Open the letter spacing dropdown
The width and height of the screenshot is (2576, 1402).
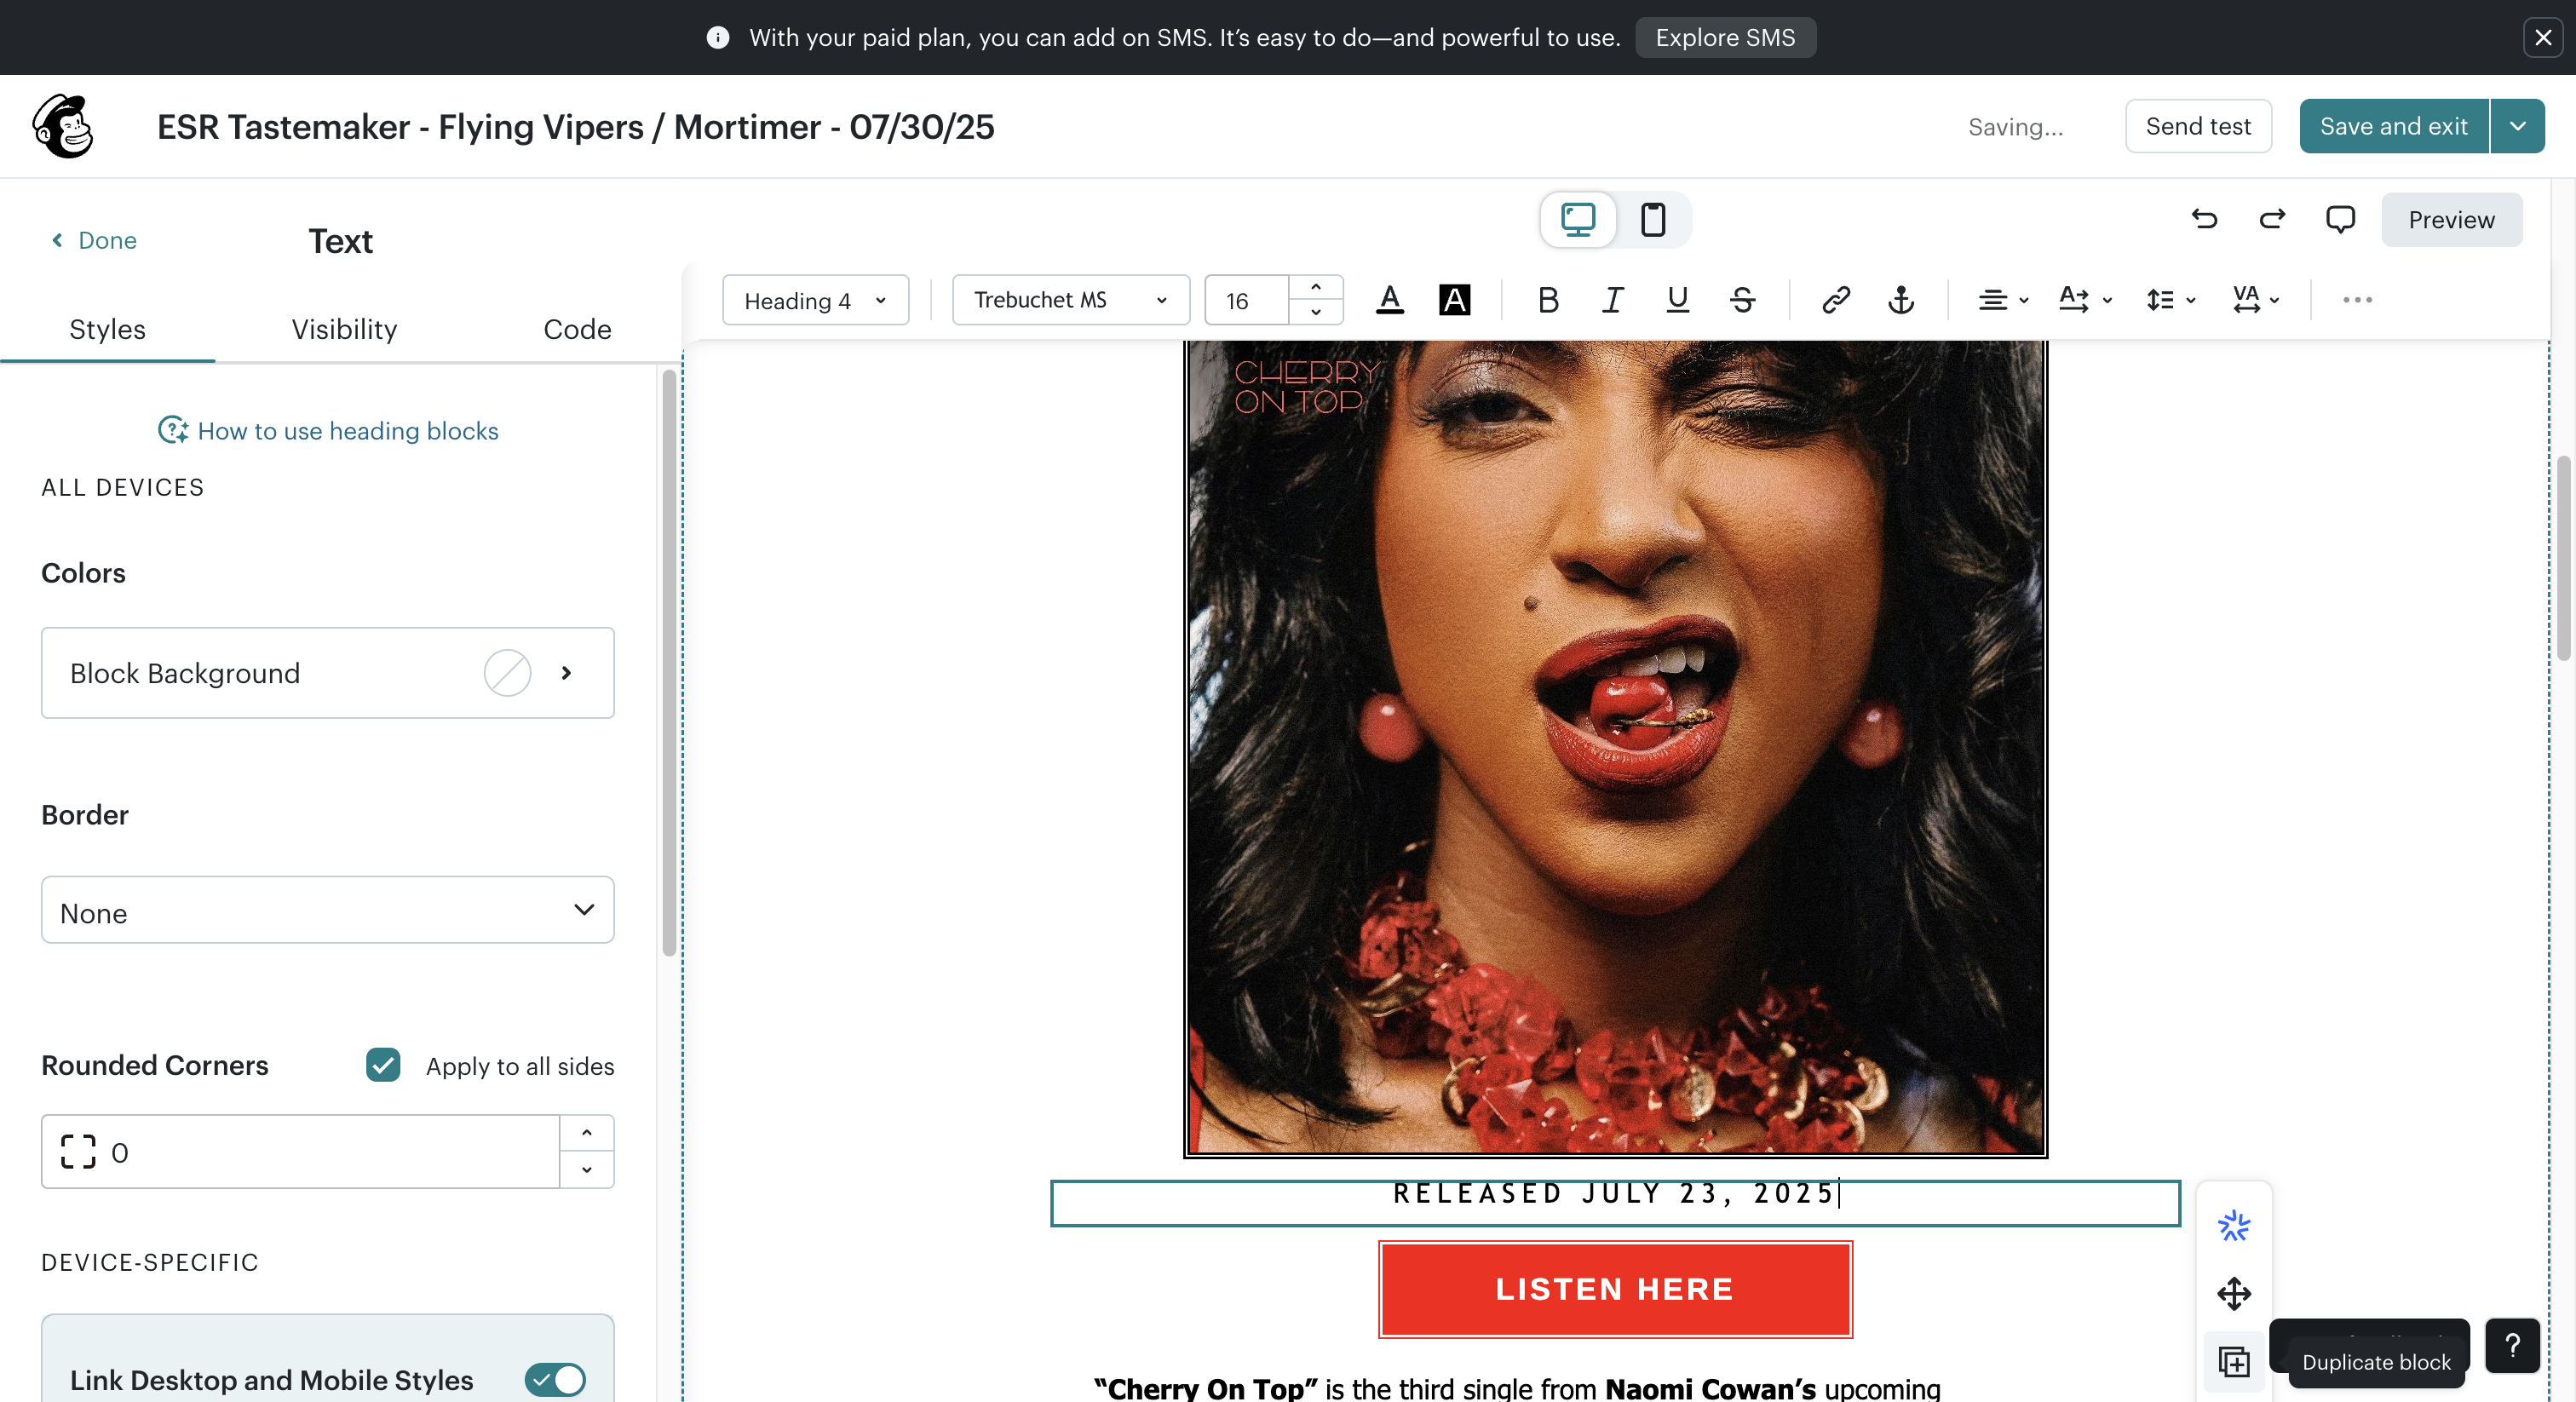(x=2256, y=300)
